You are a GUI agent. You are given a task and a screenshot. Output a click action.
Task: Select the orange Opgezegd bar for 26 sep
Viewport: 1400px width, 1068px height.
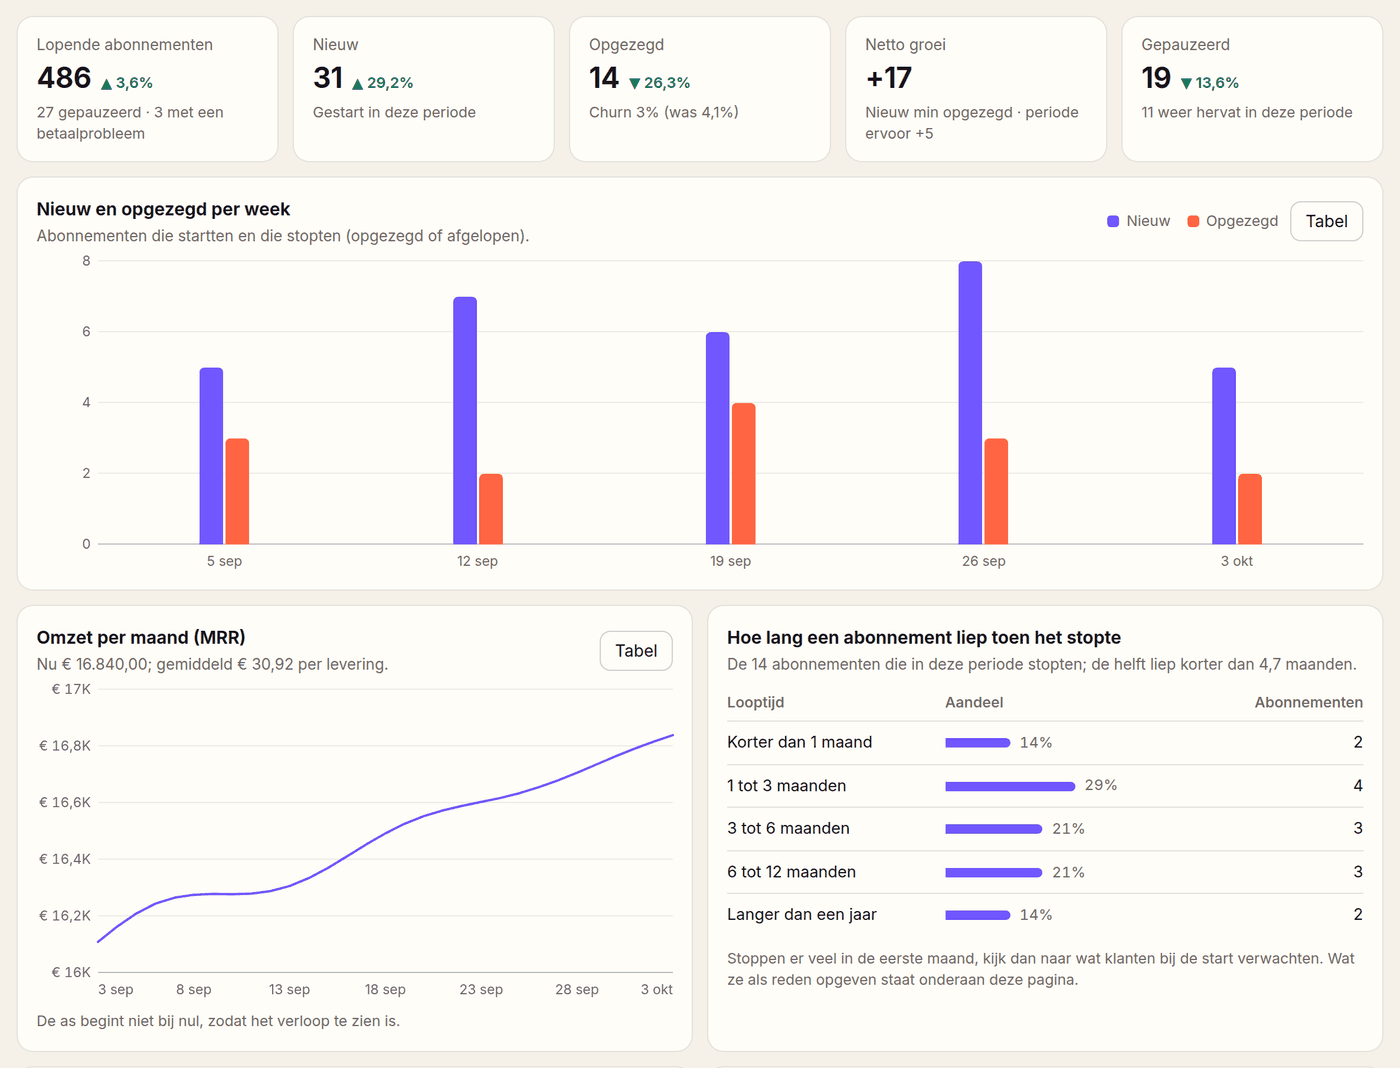(x=996, y=491)
